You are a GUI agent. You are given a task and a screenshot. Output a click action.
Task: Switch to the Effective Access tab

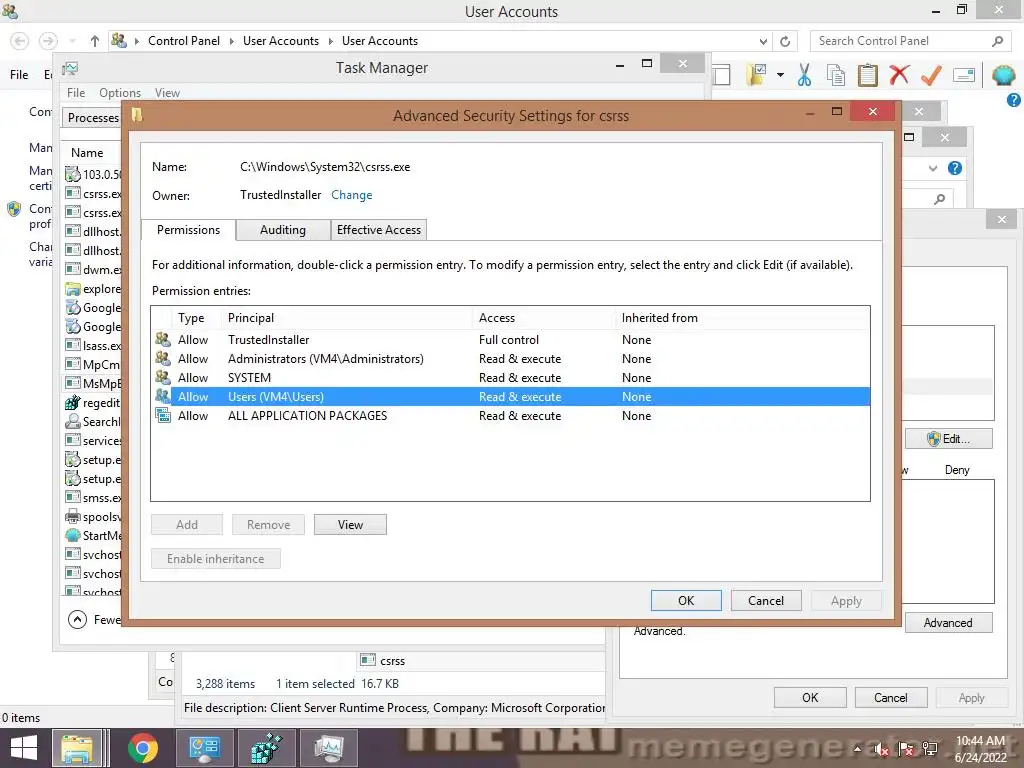[379, 230]
